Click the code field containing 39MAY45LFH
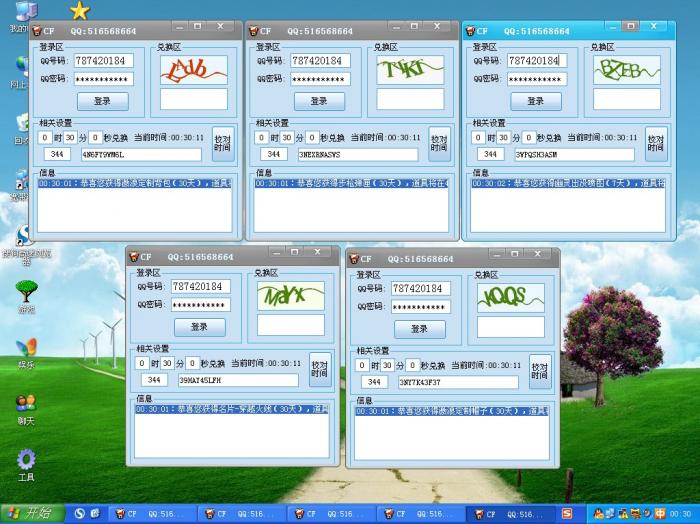 click(x=238, y=380)
